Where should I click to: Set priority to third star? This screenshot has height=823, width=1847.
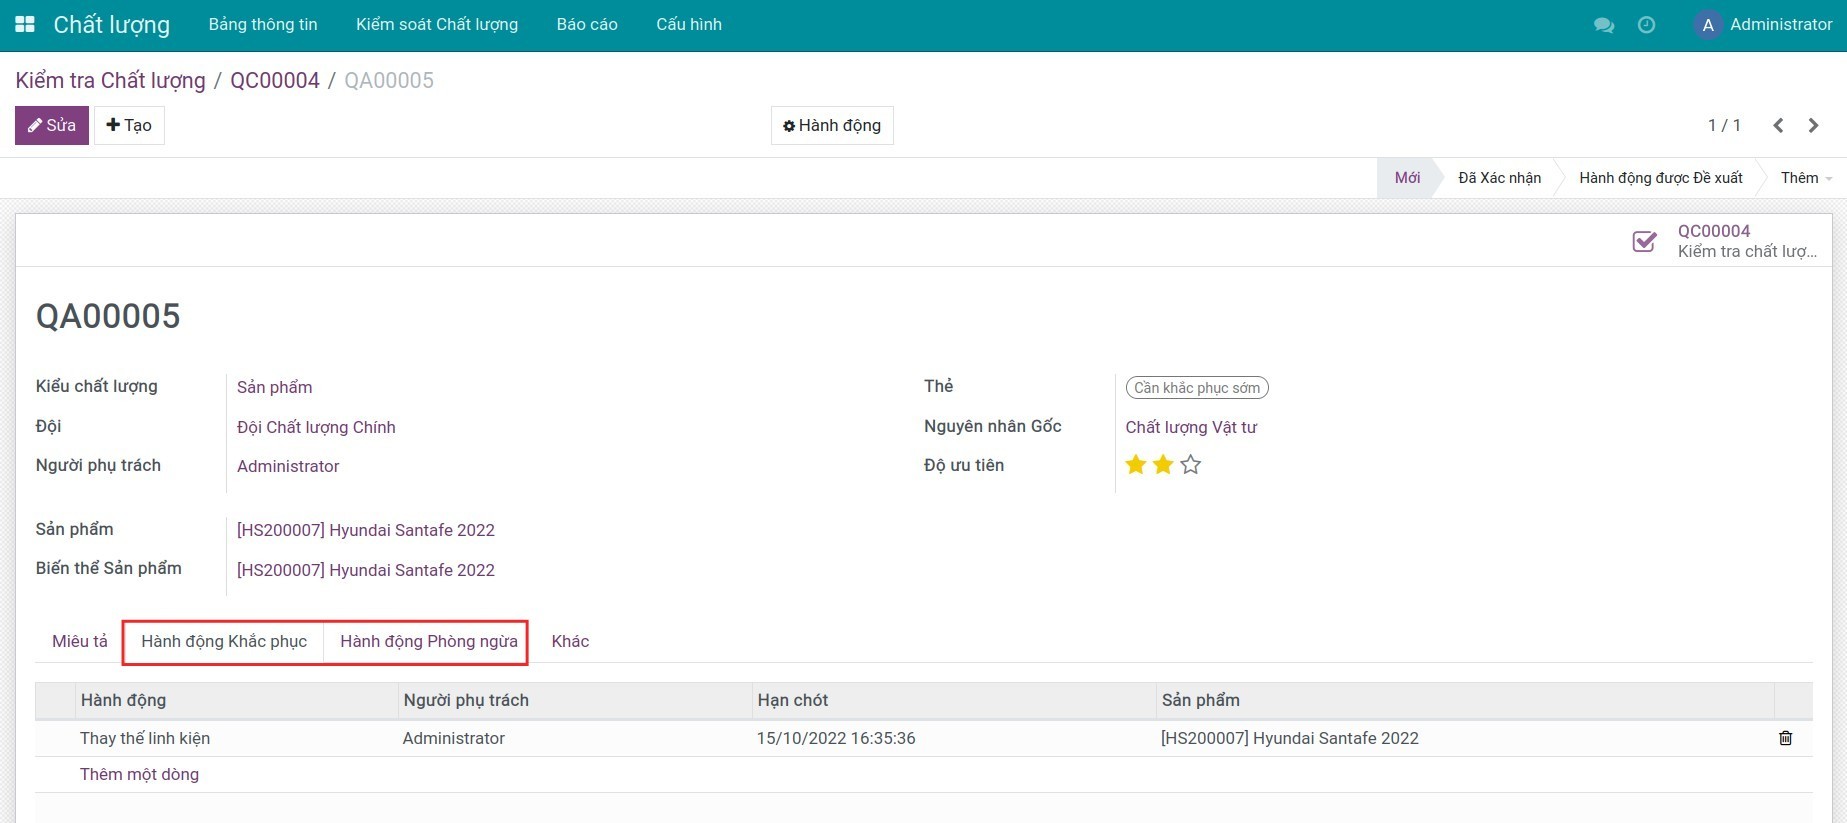1190,465
